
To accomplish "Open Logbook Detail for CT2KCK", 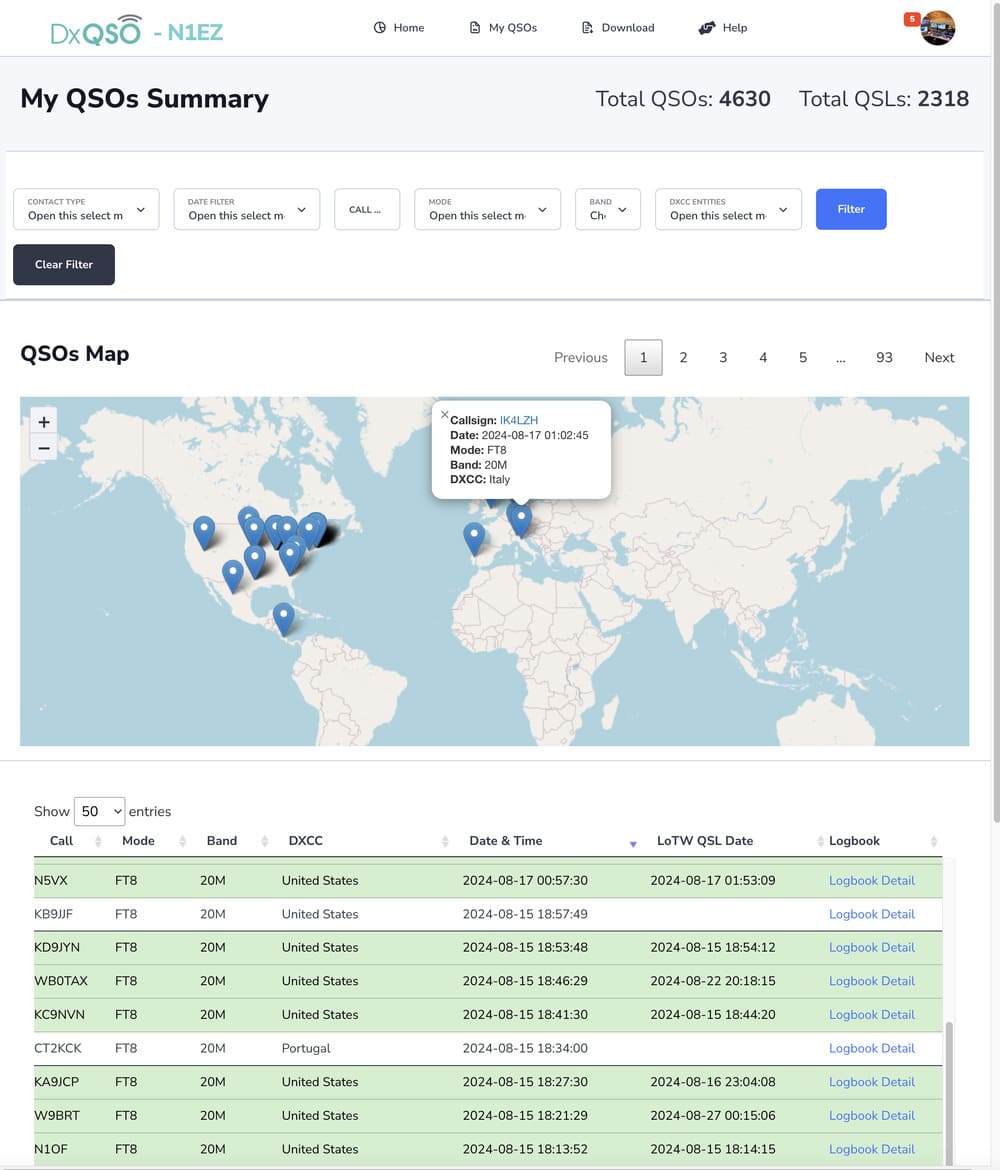I will [872, 1048].
